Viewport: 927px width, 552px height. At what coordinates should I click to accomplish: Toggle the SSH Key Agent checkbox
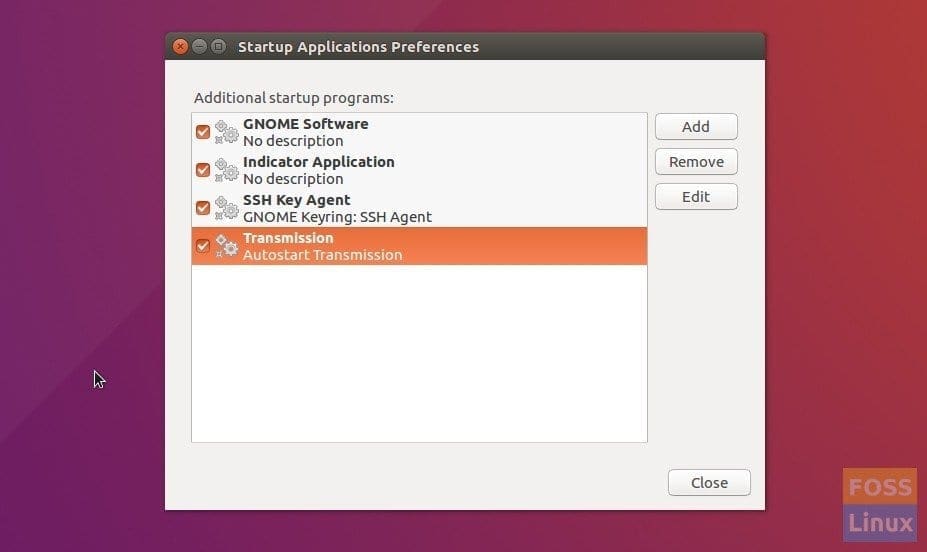click(203, 208)
